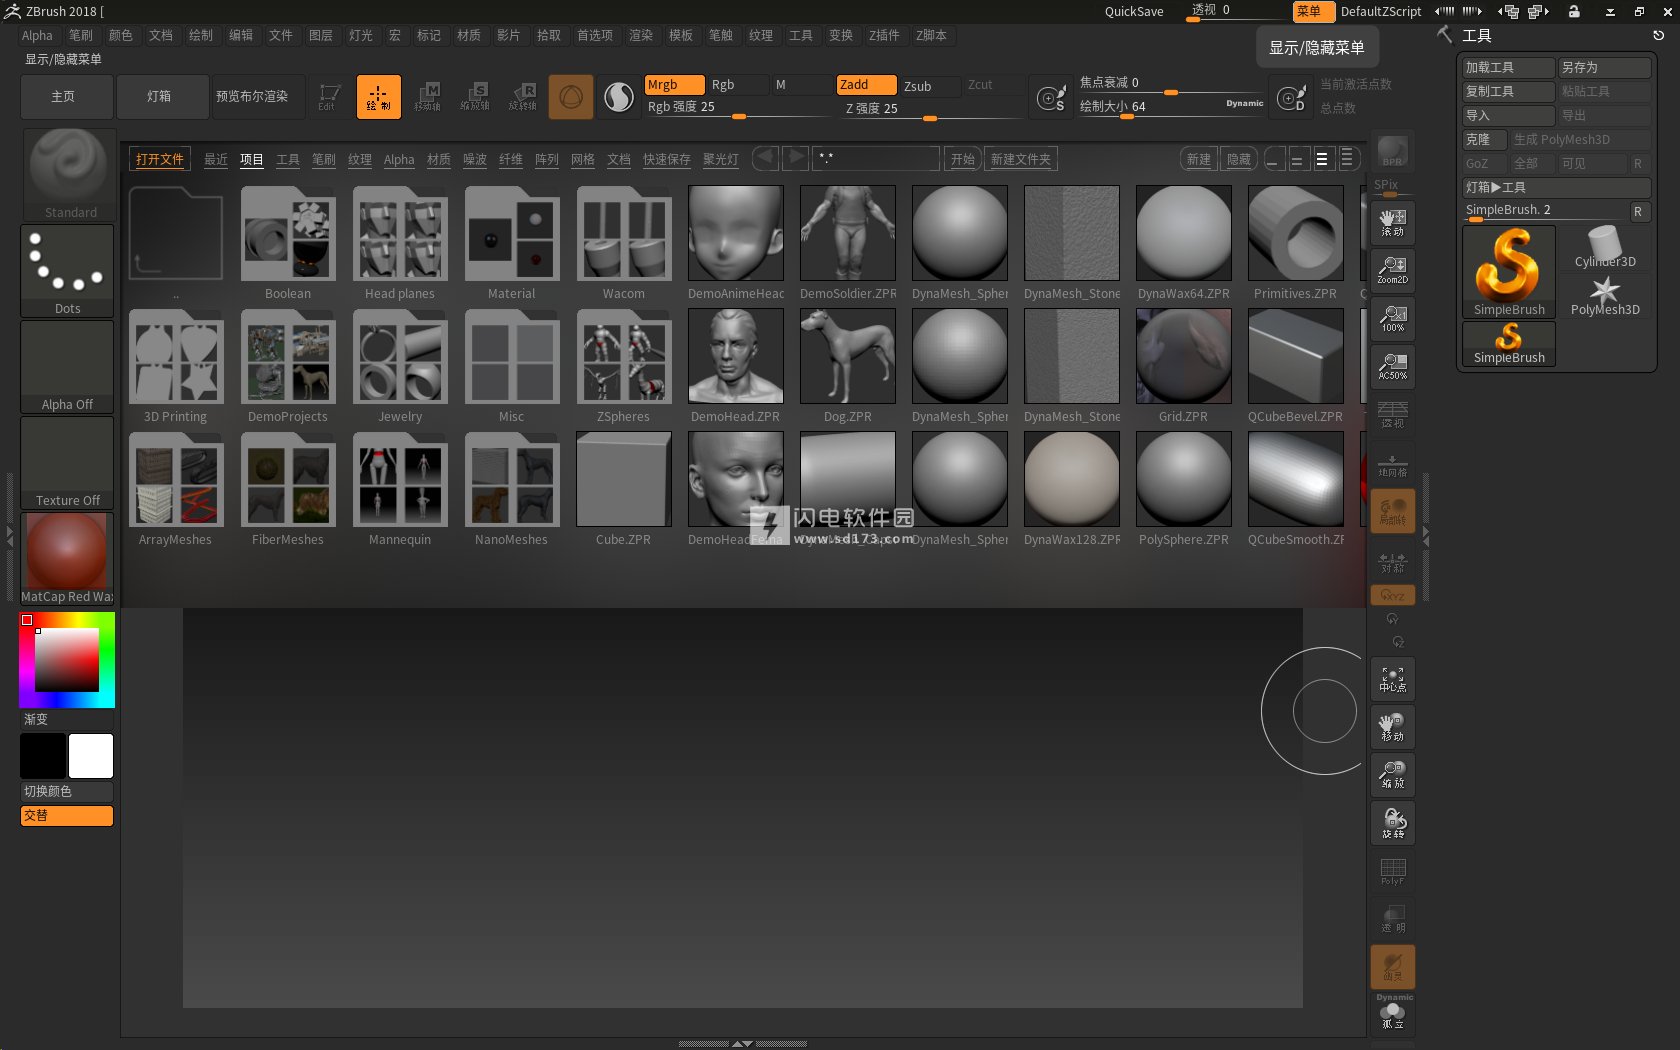The height and width of the screenshot is (1050, 1680).
Task: Toggle the M material mode button
Action: [x=800, y=85]
